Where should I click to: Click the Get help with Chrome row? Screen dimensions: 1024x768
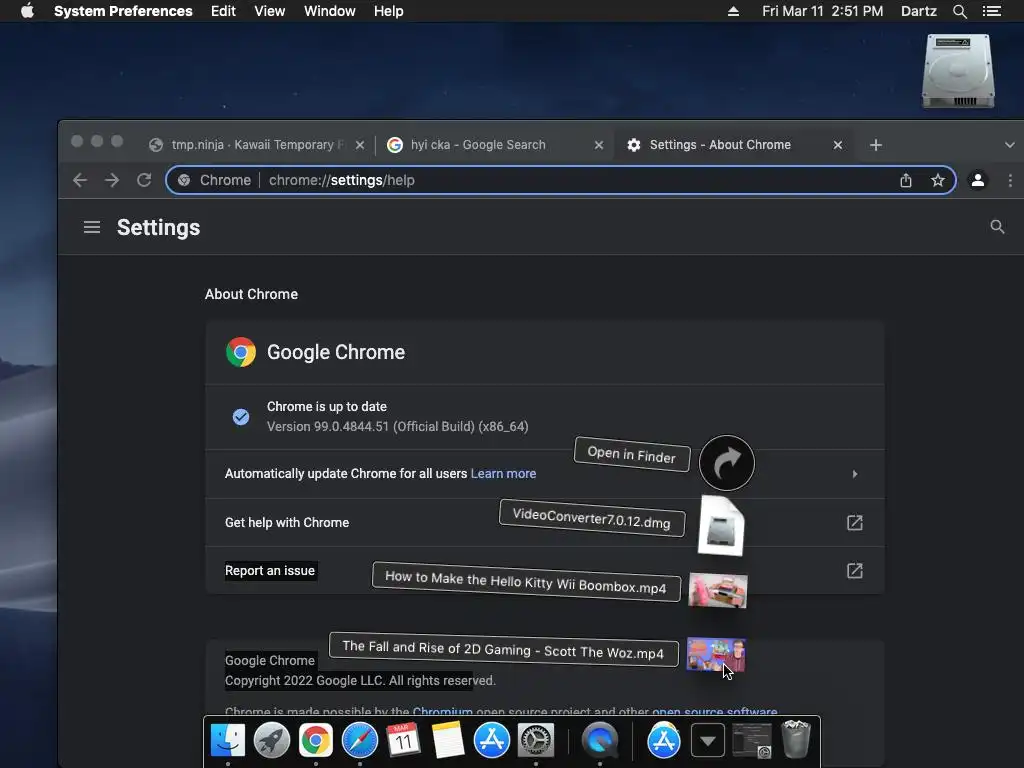(545, 522)
